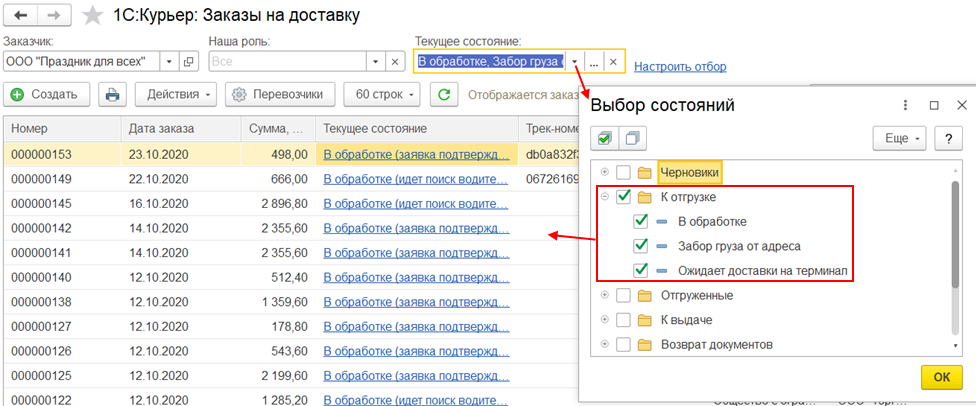
Task: Maximize the Выбор состояний dialog
Action: click(x=934, y=105)
